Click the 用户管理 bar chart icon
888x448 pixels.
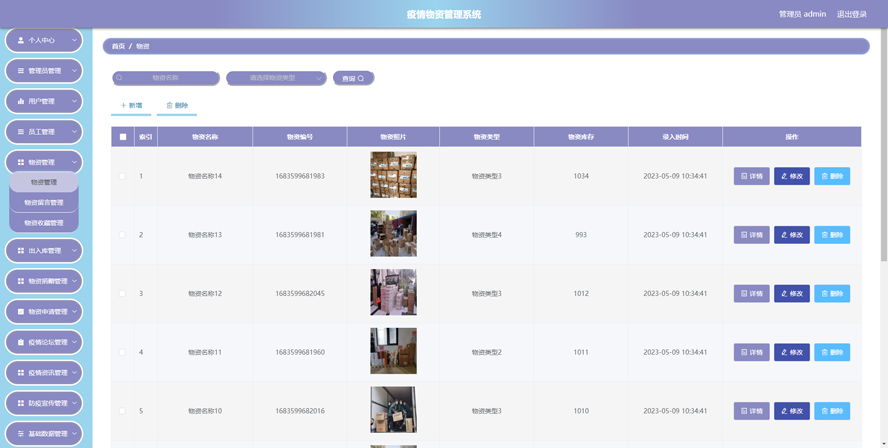[21, 101]
